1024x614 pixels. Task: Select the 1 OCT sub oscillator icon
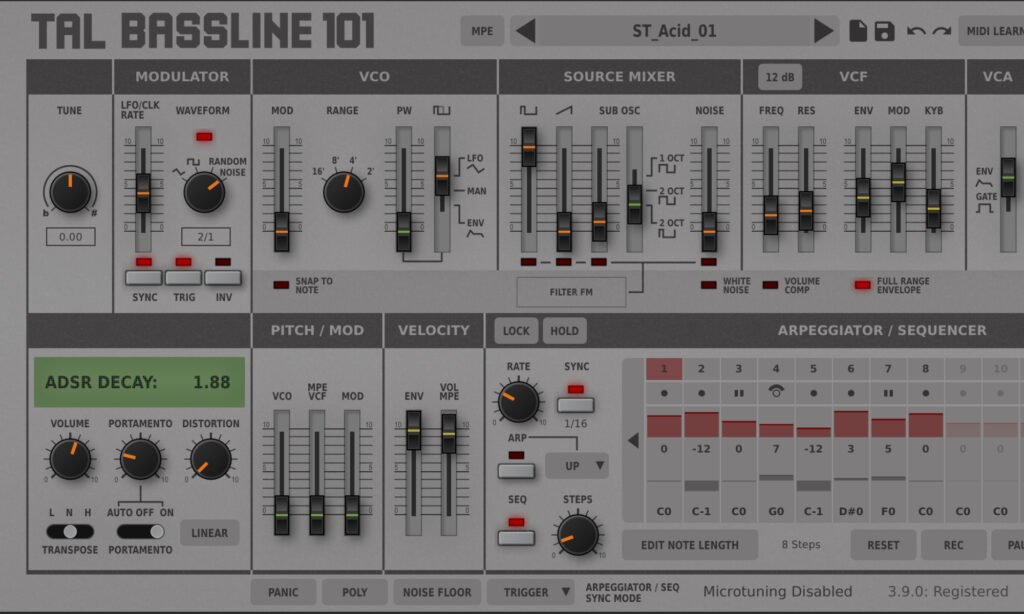click(667, 169)
